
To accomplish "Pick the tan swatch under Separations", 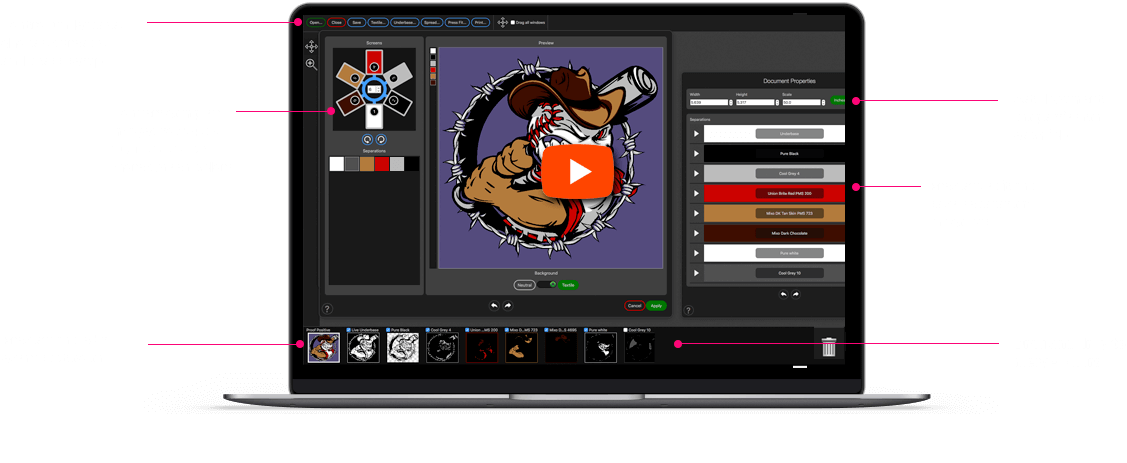I will pyautogui.click(x=367, y=164).
